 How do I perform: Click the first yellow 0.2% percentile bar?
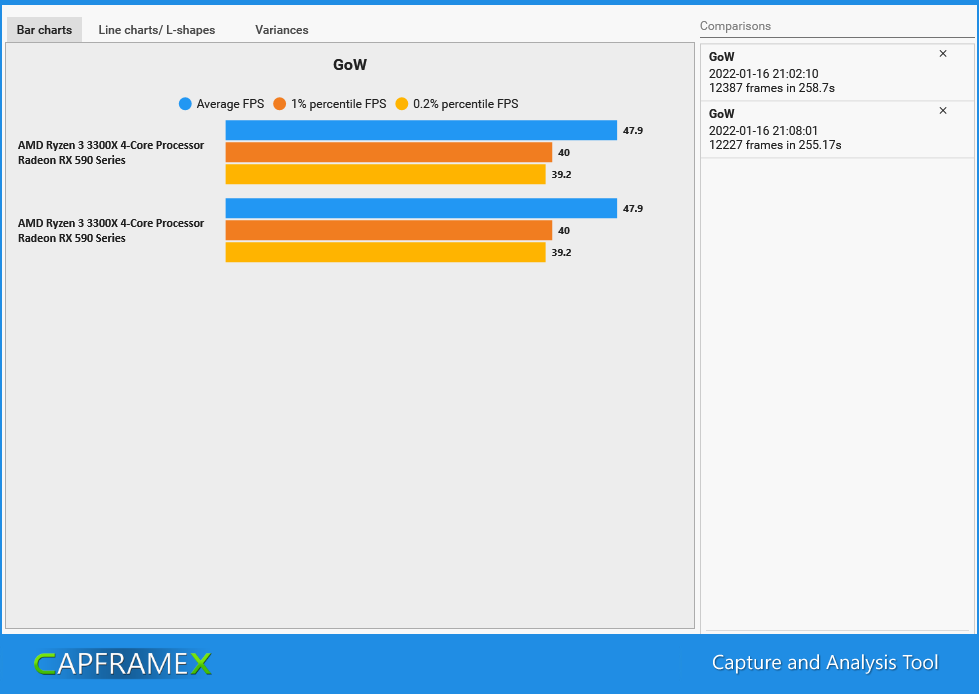pyautogui.click(x=386, y=174)
